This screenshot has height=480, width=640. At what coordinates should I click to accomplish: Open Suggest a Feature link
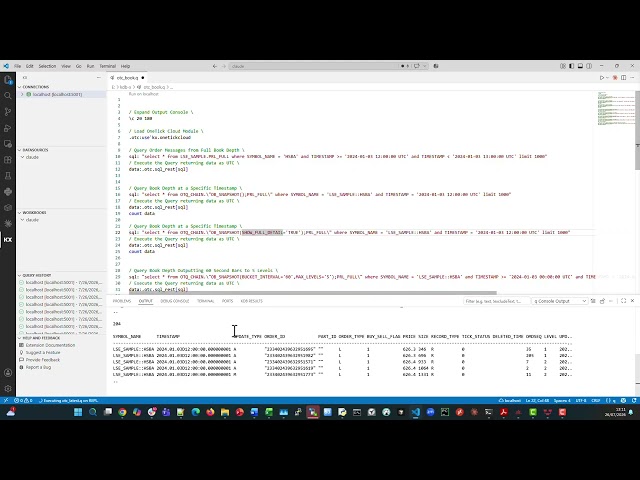pos(43,353)
